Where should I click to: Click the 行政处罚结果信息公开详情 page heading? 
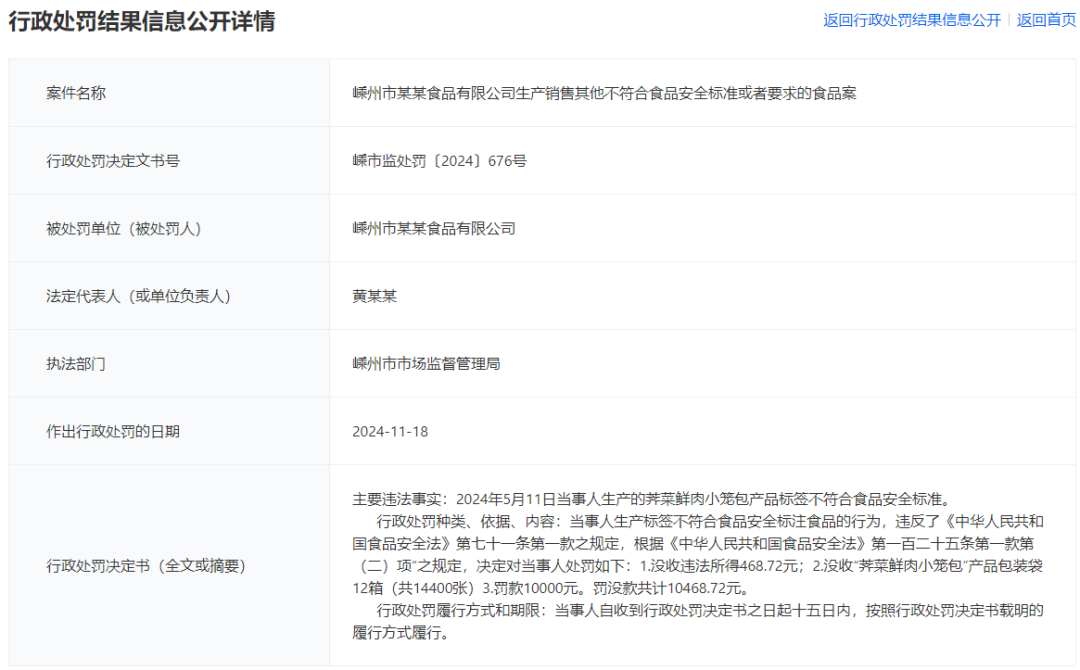pos(142,21)
